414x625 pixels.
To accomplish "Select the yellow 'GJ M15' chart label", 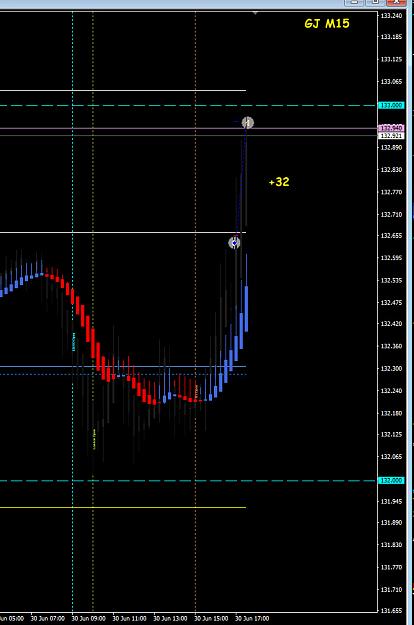I will point(327,24).
